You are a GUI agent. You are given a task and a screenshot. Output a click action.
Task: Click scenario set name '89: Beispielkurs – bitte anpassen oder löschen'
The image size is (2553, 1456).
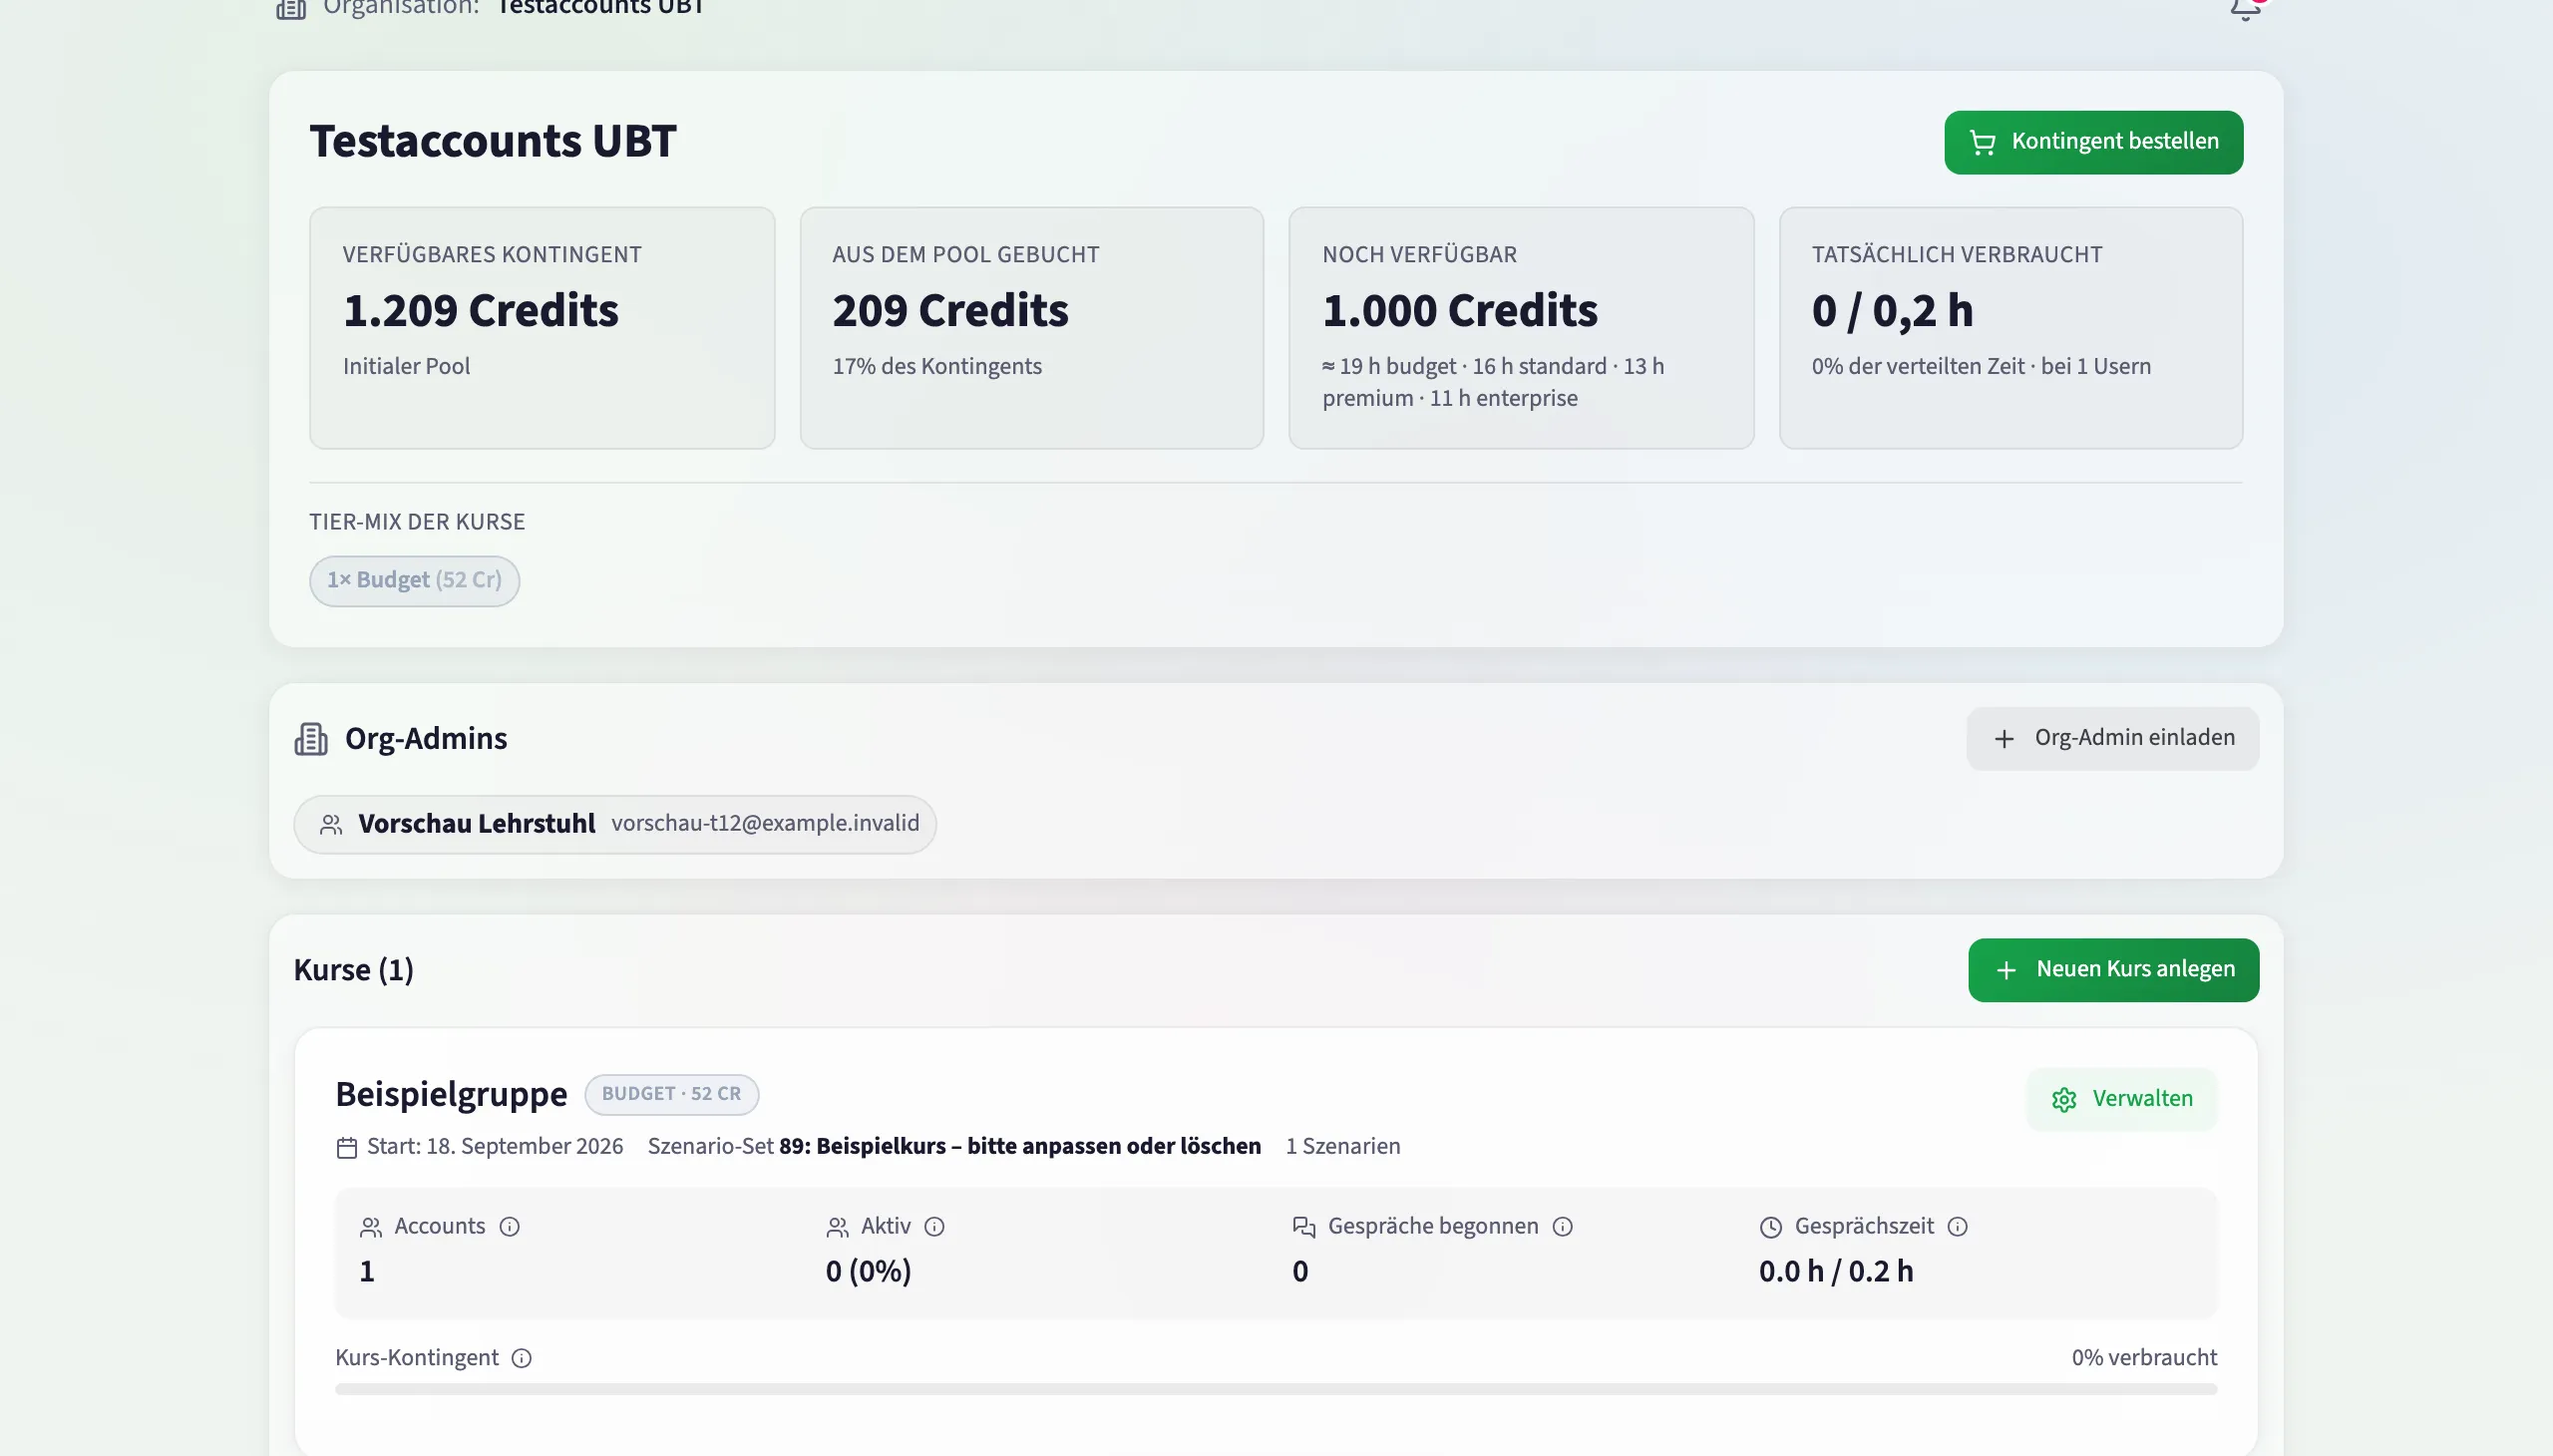1020,1147
